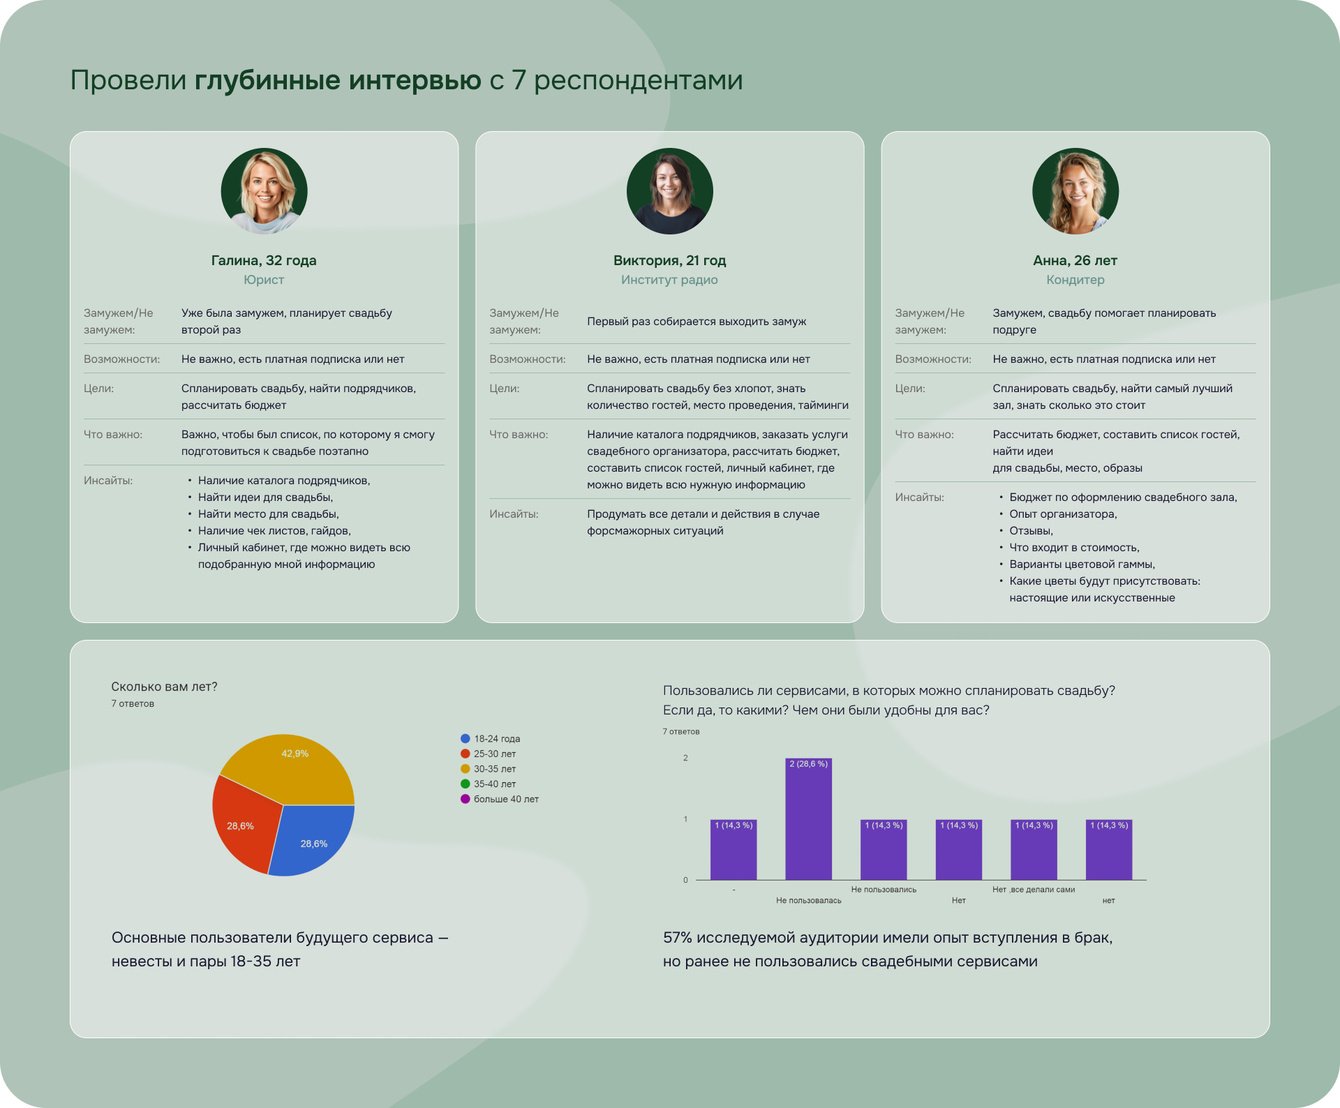
Task: Click 'Замужем/Не замужем:' label in Галина's card
Action: point(119,321)
